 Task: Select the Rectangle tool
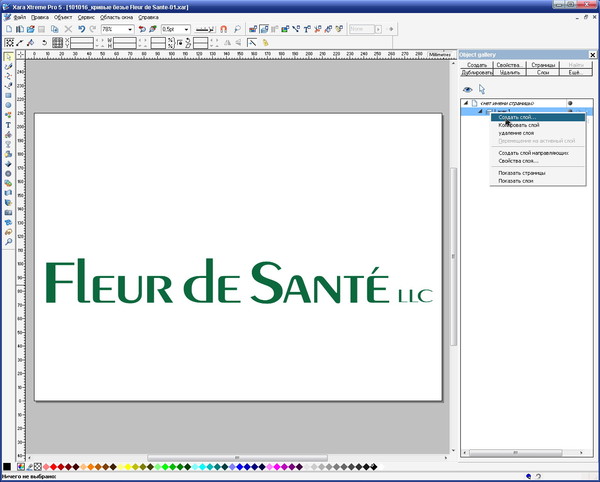pyautogui.click(x=8, y=96)
